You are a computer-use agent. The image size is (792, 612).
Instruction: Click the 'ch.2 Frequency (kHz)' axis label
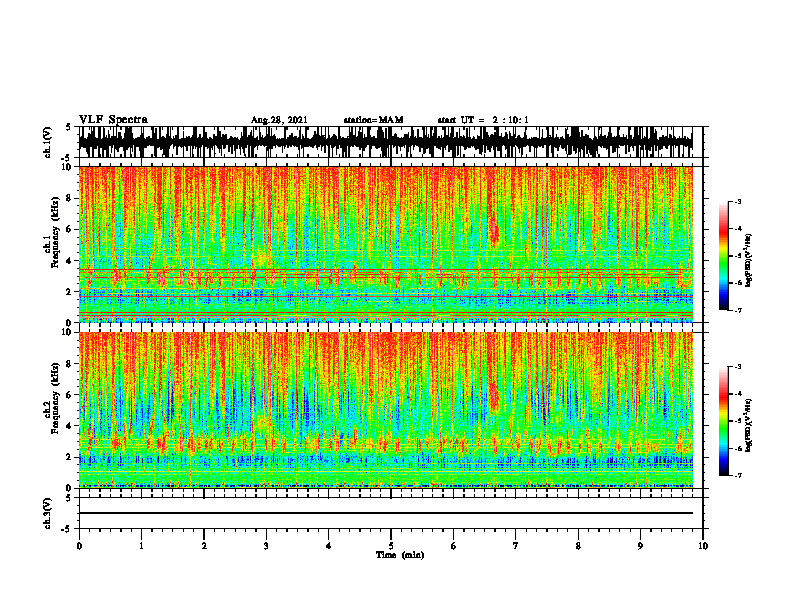51,398
